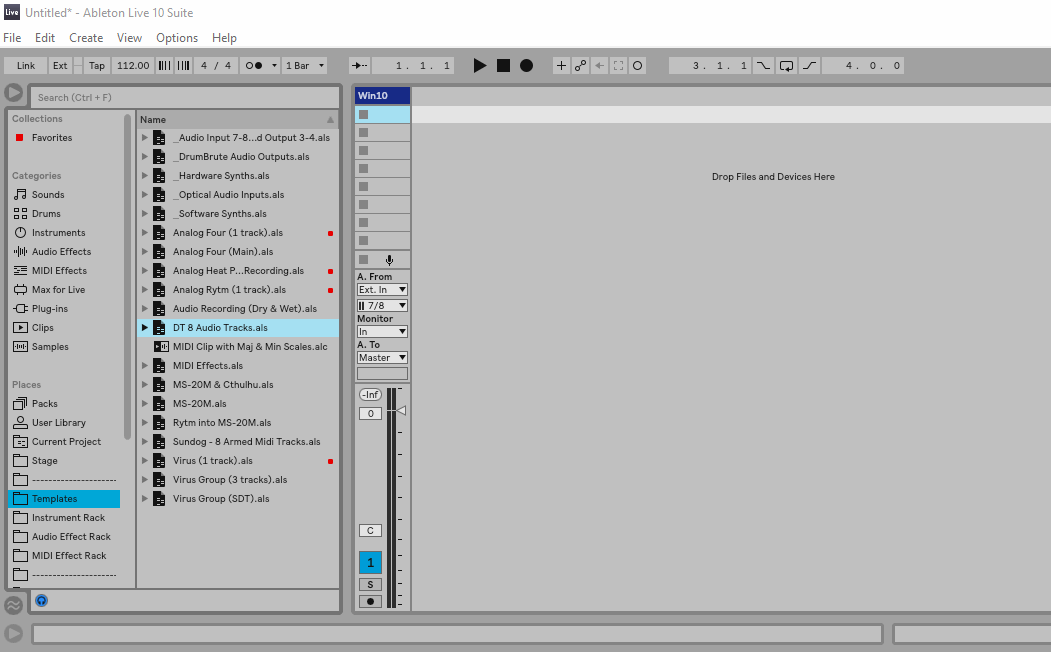Viewport: 1051px width, 652px height.
Task: Arm the Win10 track for recording
Action: click(x=370, y=601)
